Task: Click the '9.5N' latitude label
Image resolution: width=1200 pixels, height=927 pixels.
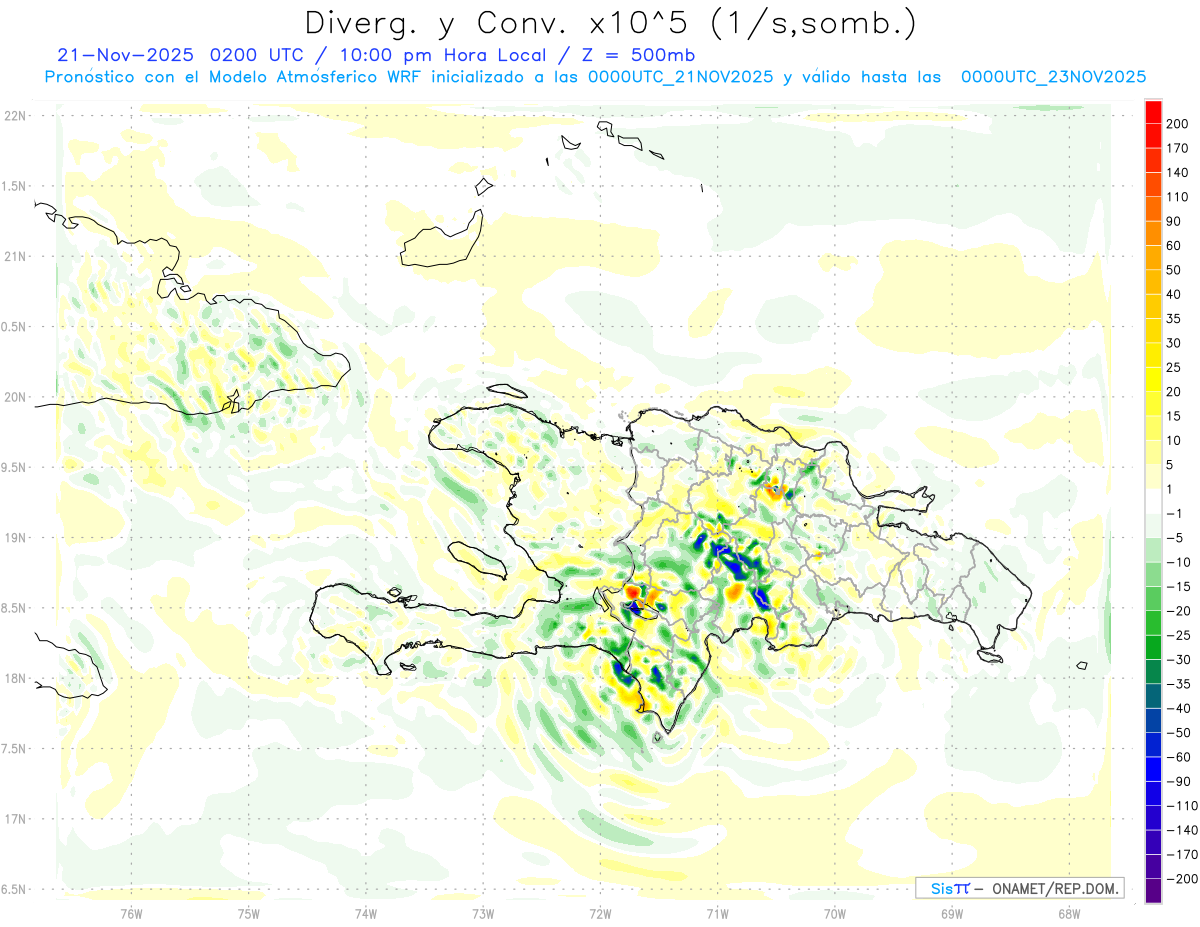Action: (x=14, y=468)
